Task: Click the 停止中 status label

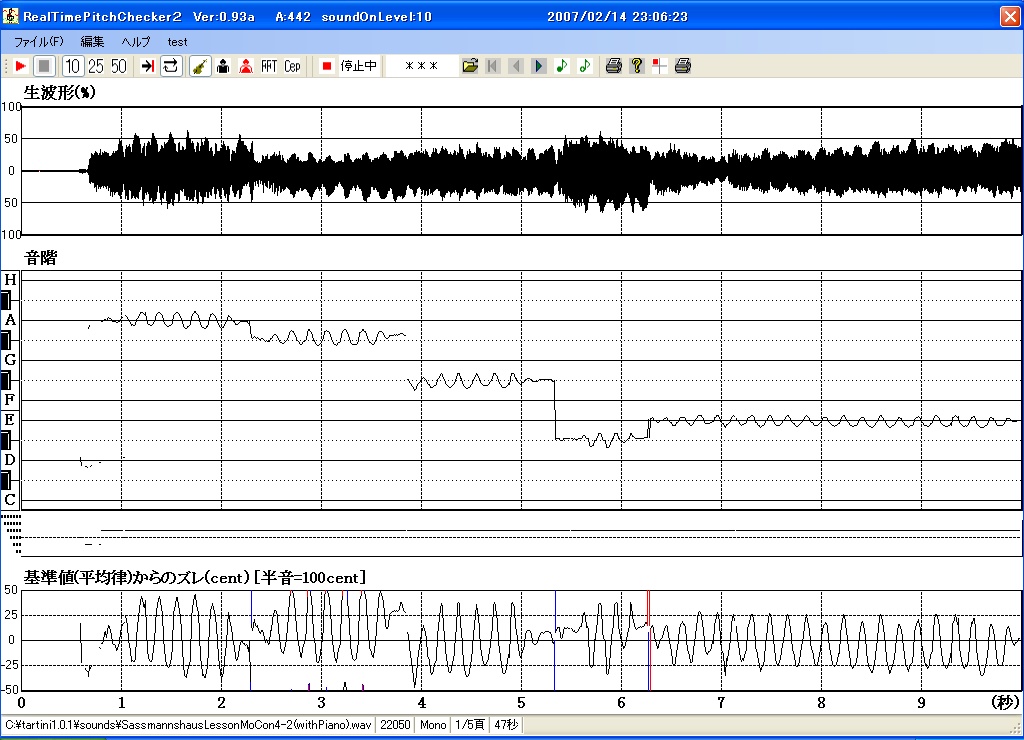Action: [359, 66]
